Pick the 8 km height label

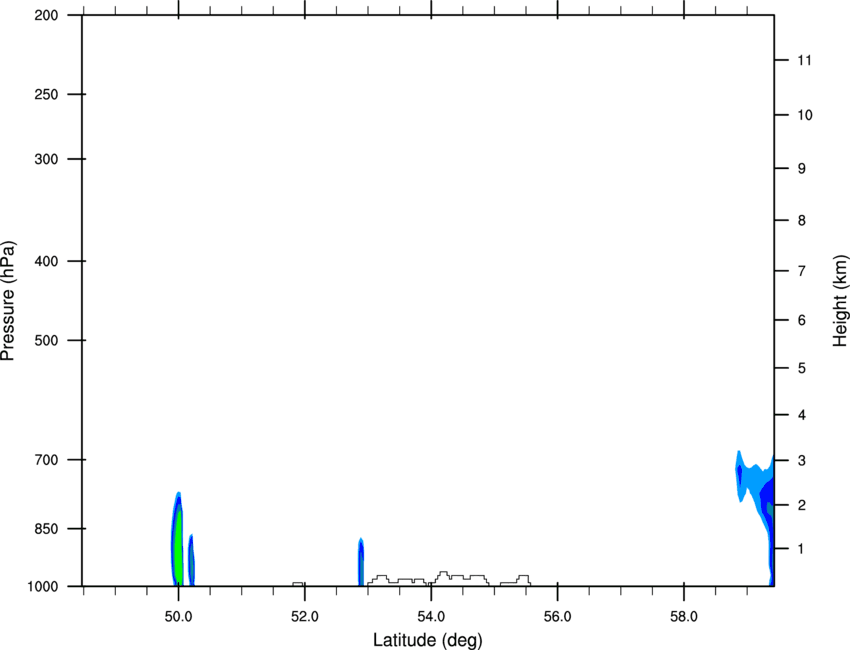coord(802,221)
